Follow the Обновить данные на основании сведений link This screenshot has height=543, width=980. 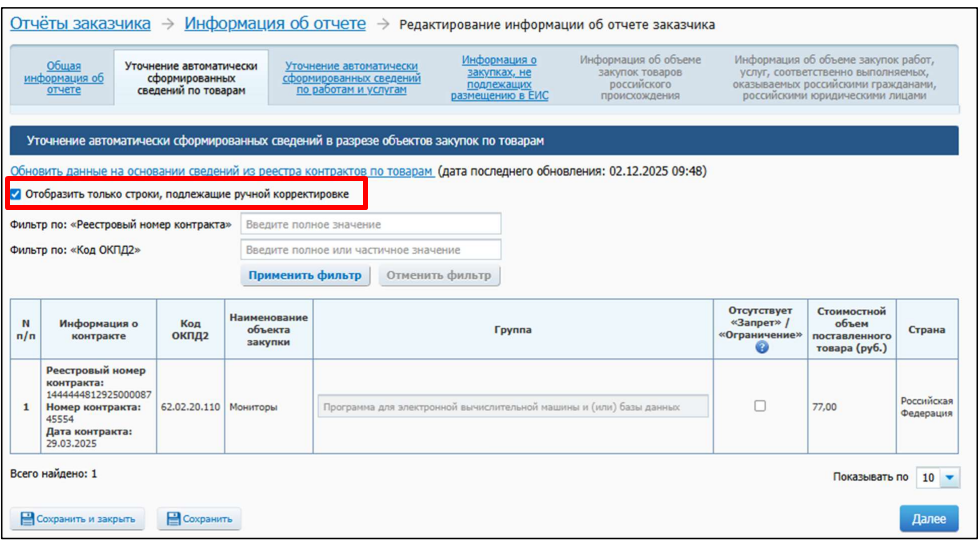[x=222, y=172]
